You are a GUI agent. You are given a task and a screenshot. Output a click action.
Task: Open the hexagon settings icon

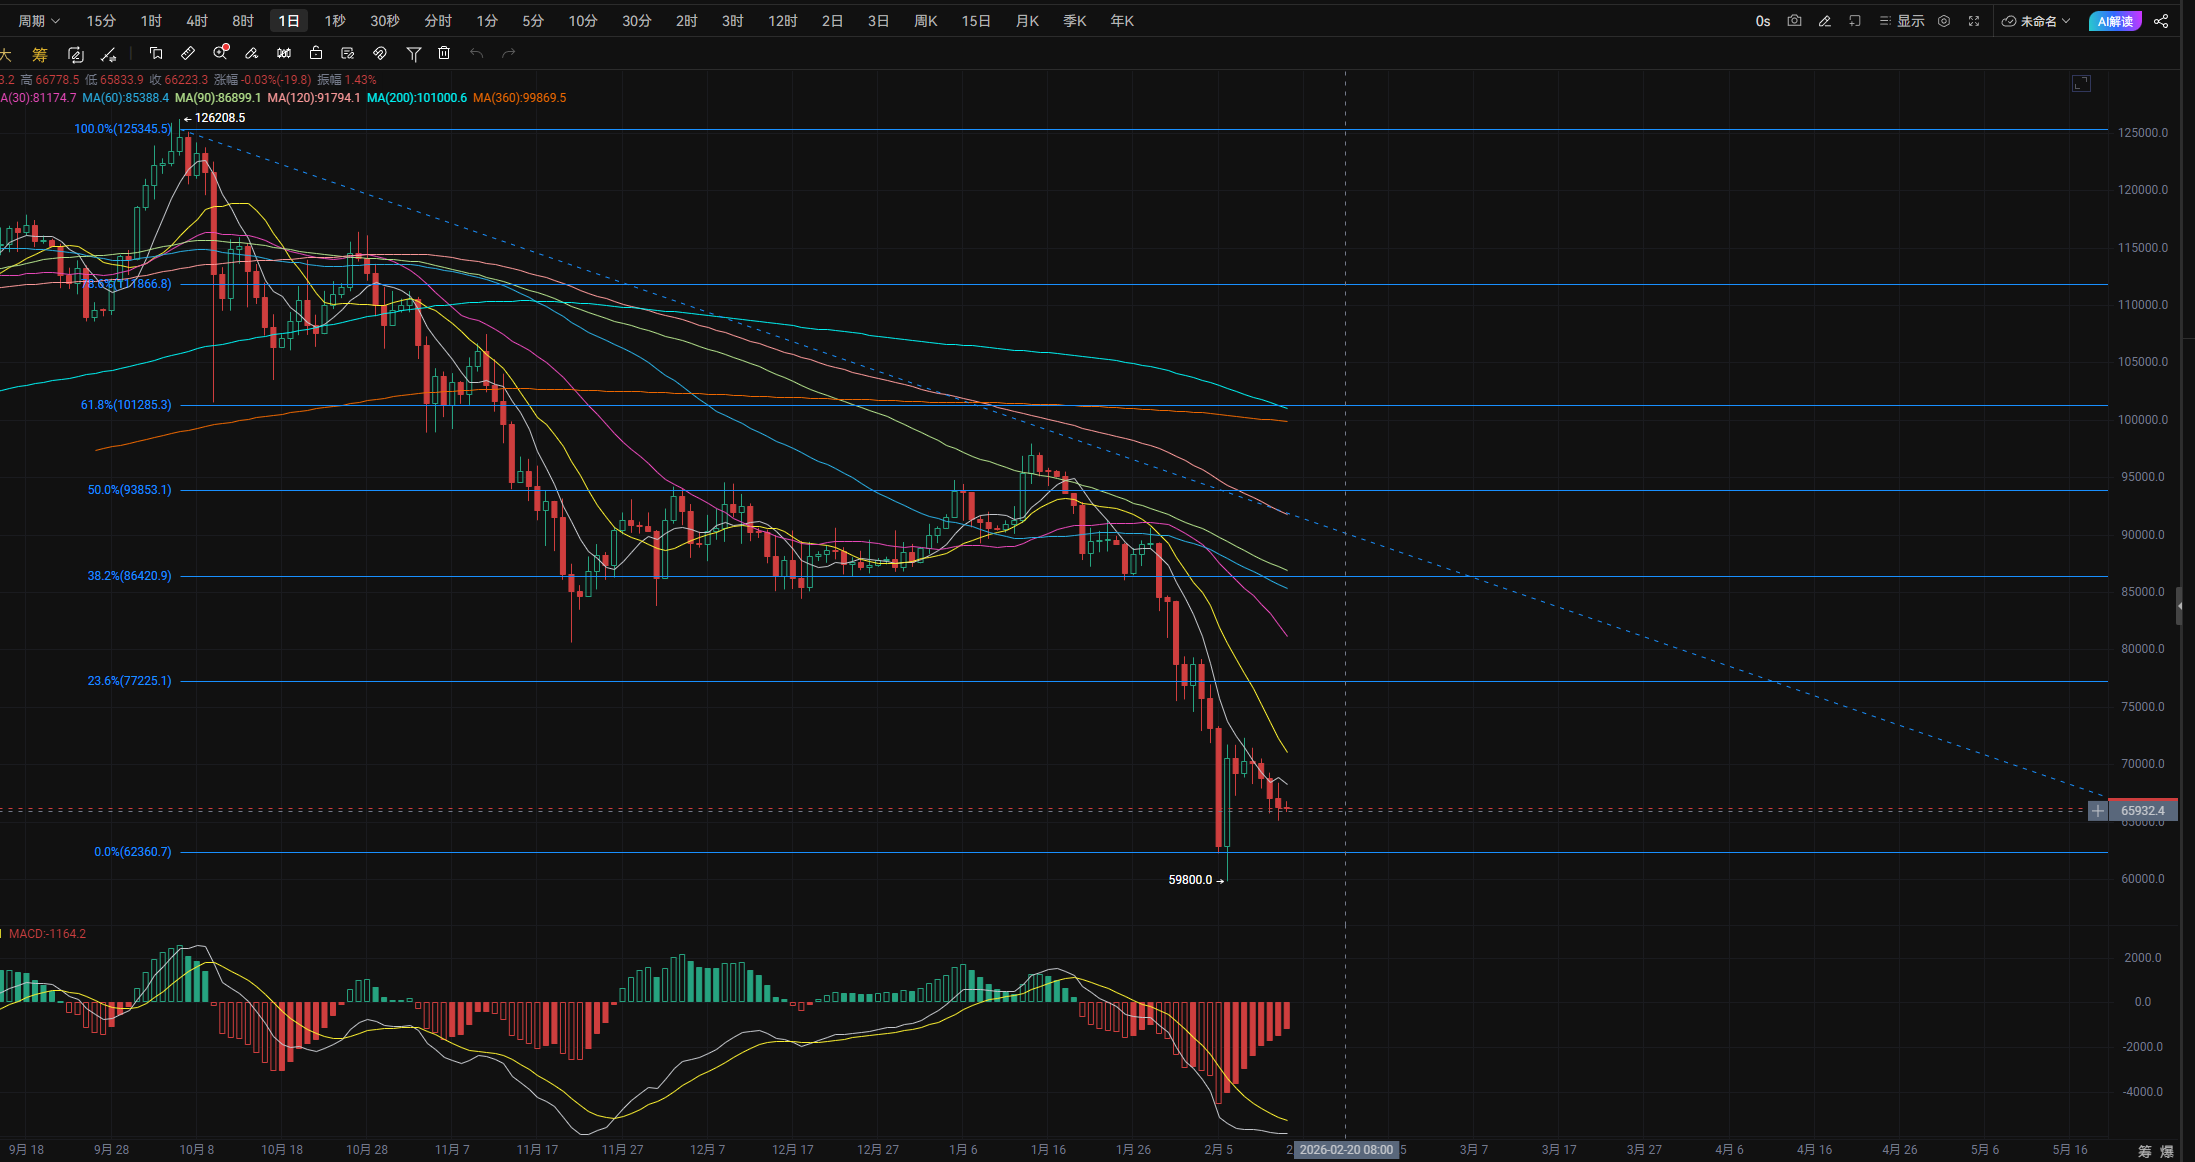1944,21
